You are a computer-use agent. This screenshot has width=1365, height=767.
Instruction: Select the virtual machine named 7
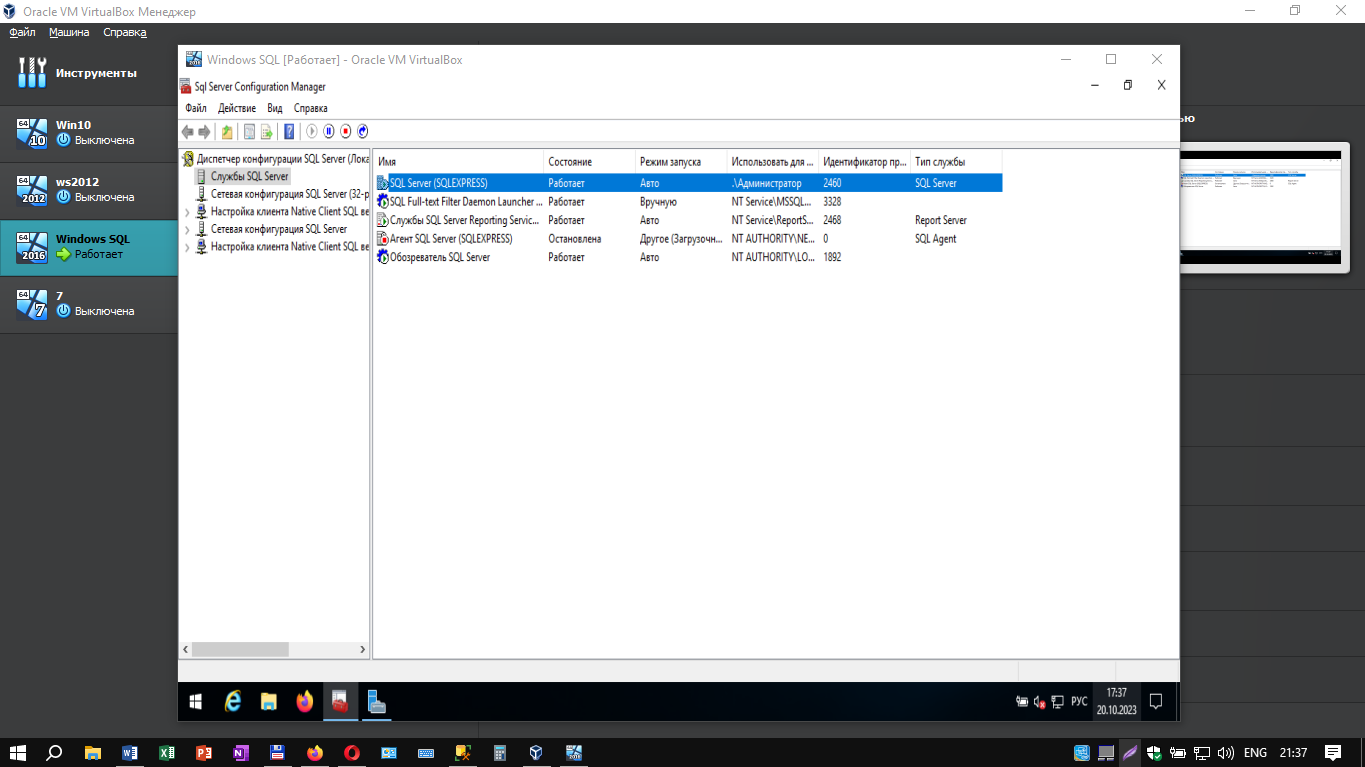89,304
